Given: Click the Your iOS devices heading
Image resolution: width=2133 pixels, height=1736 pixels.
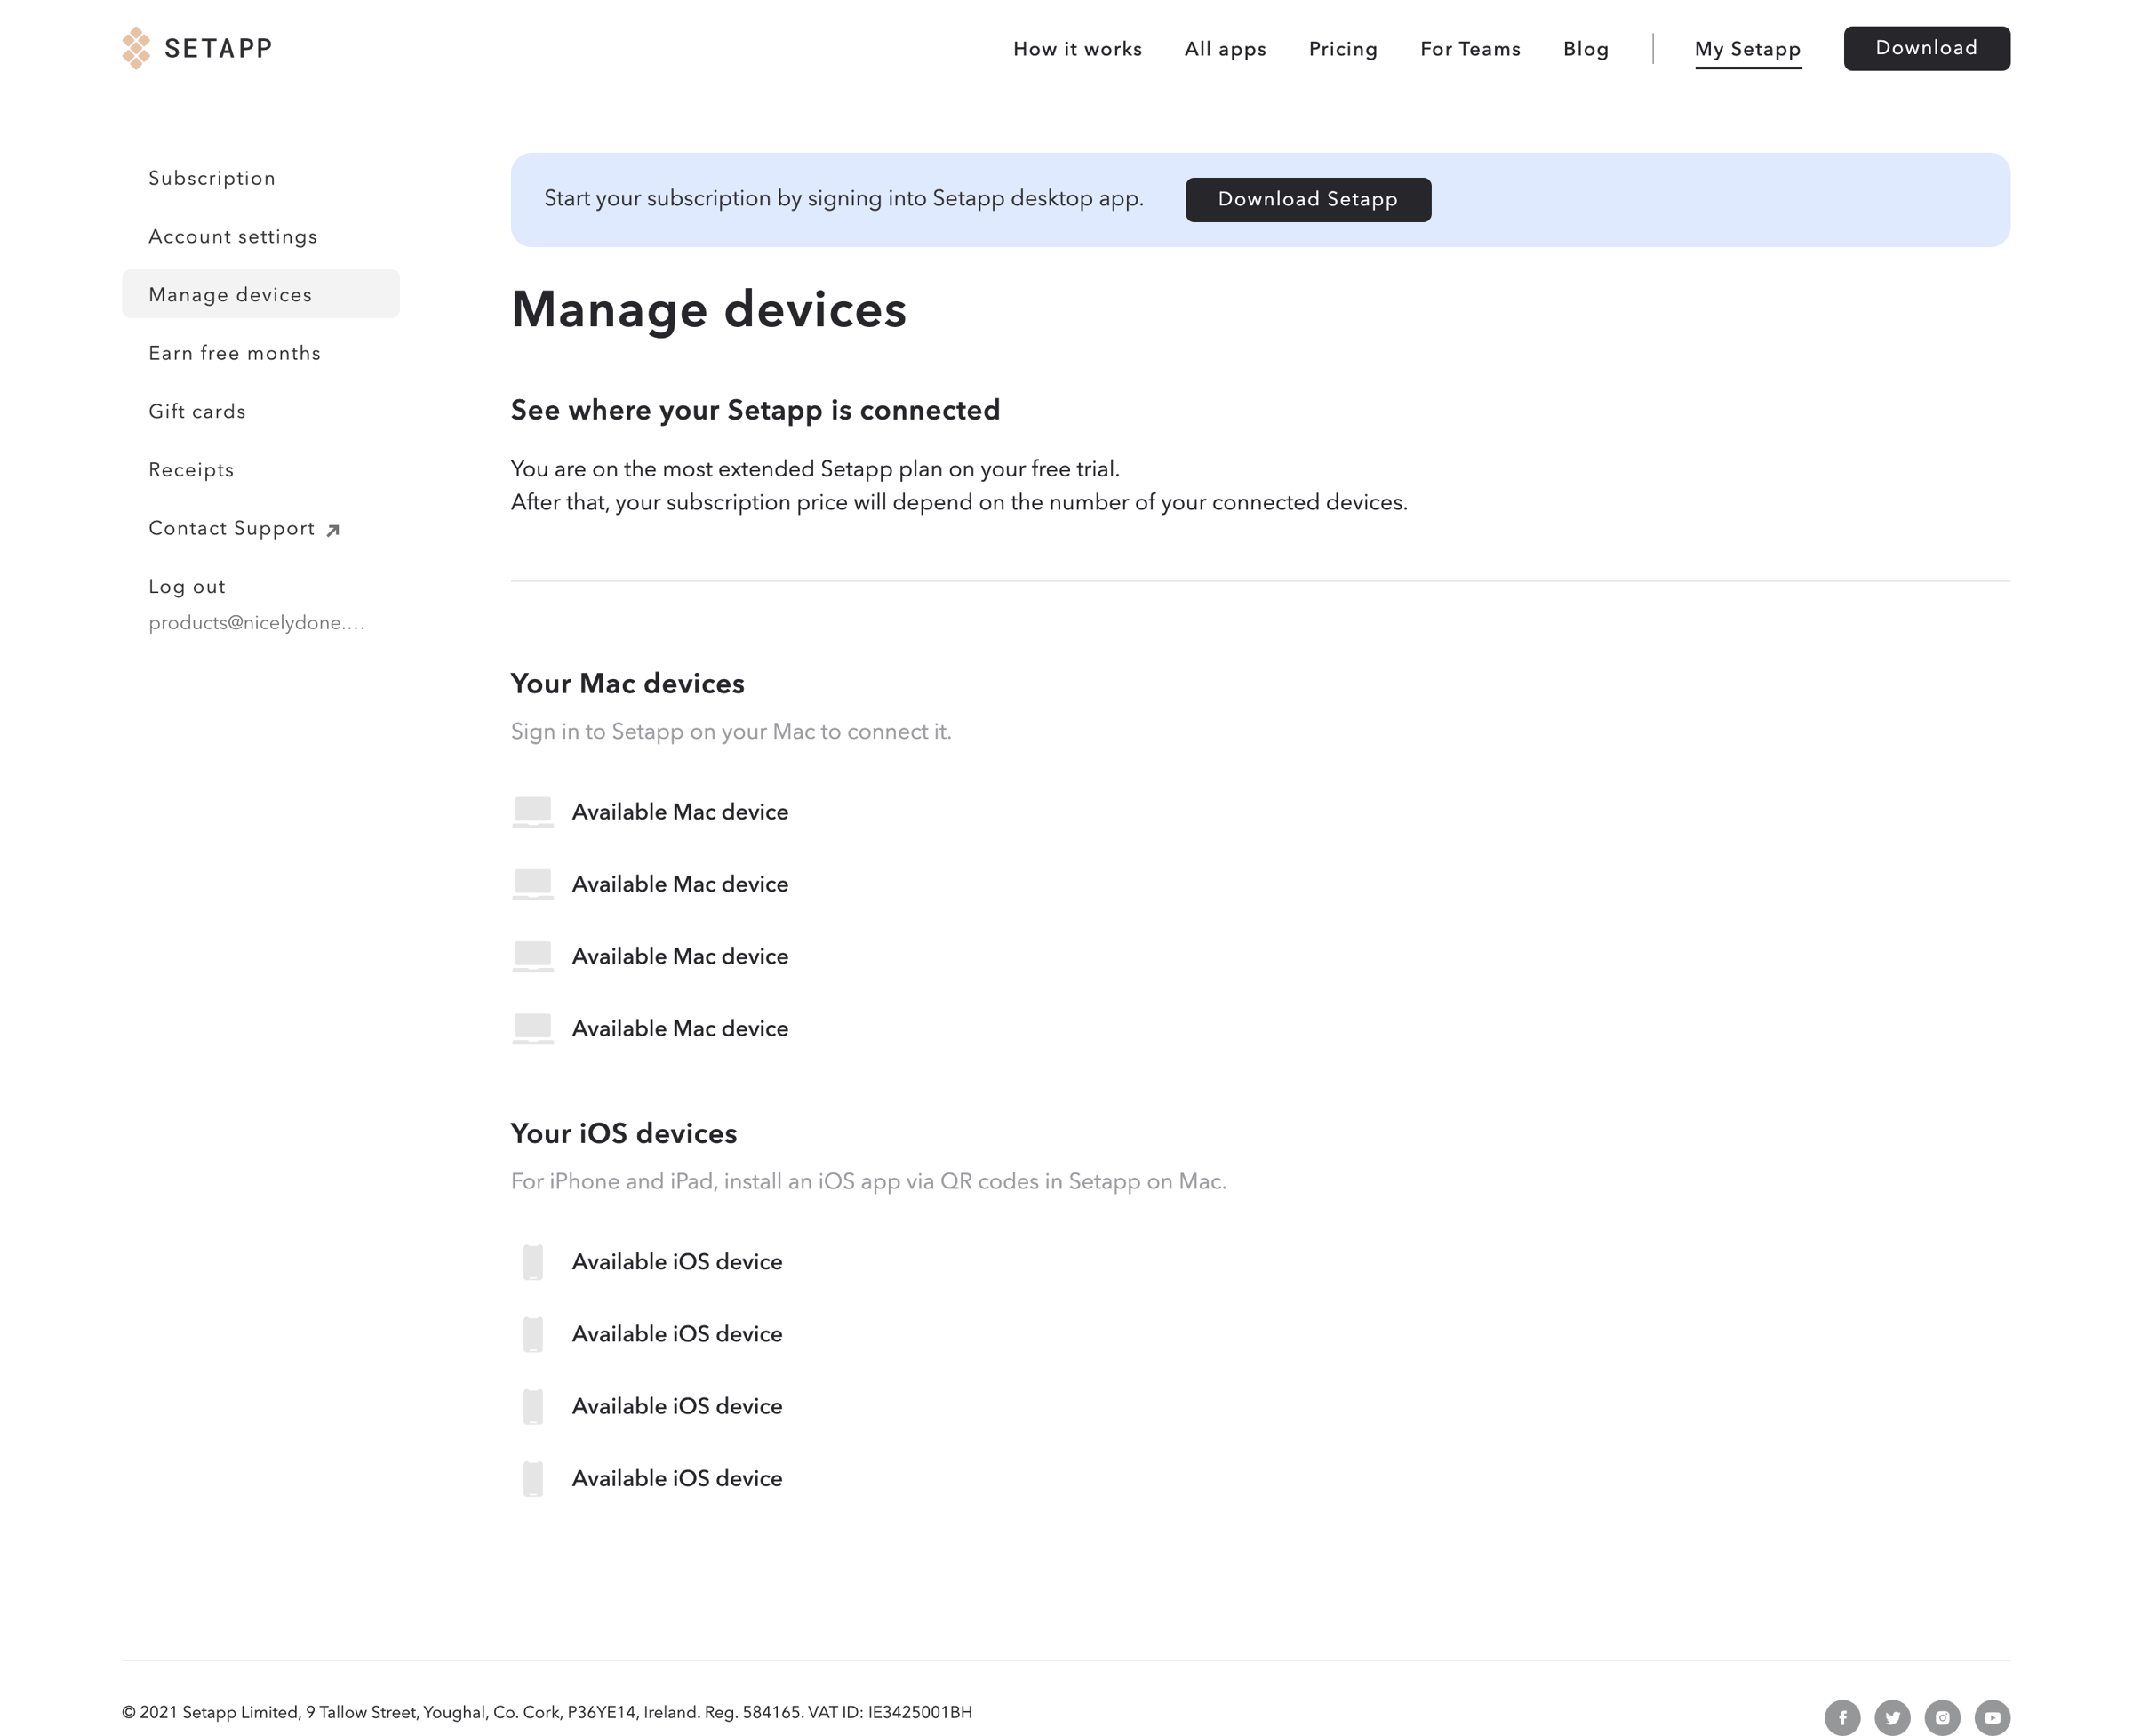Looking at the screenshot, I should click(623, 1133).
